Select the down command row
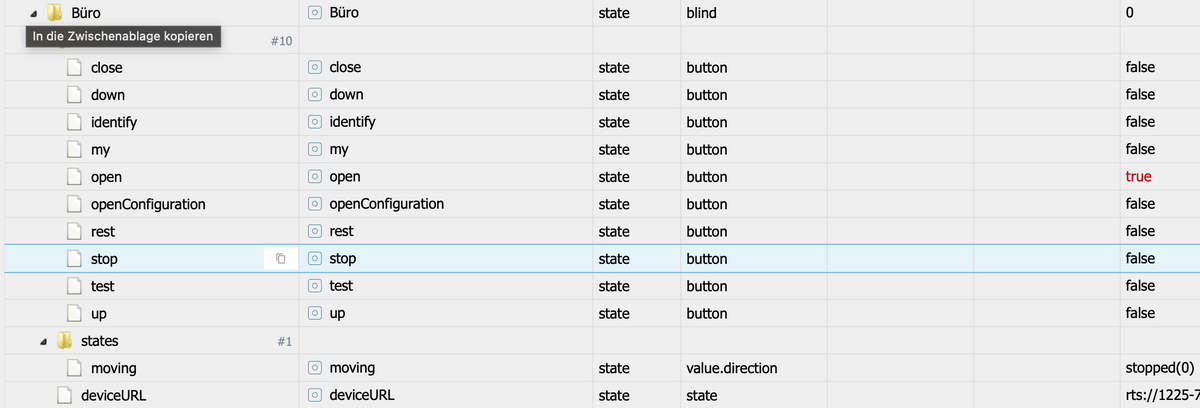Image resolution: width=1200 pixels, height=408 pixels. pos(107,95)
